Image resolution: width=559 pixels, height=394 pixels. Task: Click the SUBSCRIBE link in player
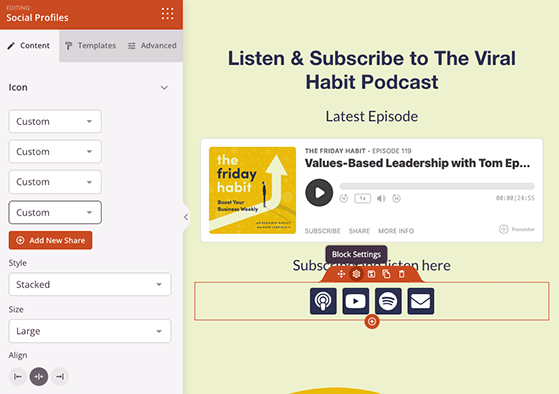coord(322,231)
